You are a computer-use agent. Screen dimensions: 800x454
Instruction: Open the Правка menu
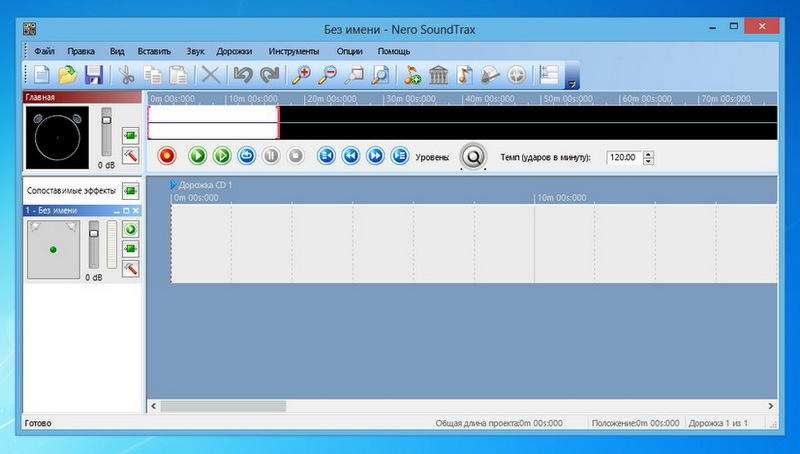point(81,51)
